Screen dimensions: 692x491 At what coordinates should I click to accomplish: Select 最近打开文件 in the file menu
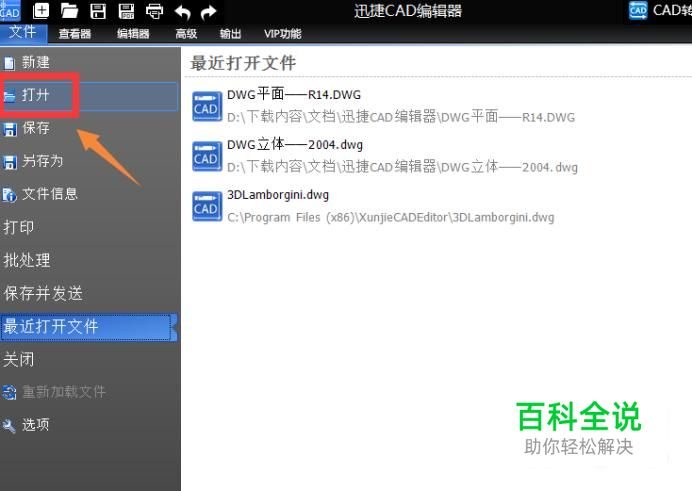coord(88,327)
